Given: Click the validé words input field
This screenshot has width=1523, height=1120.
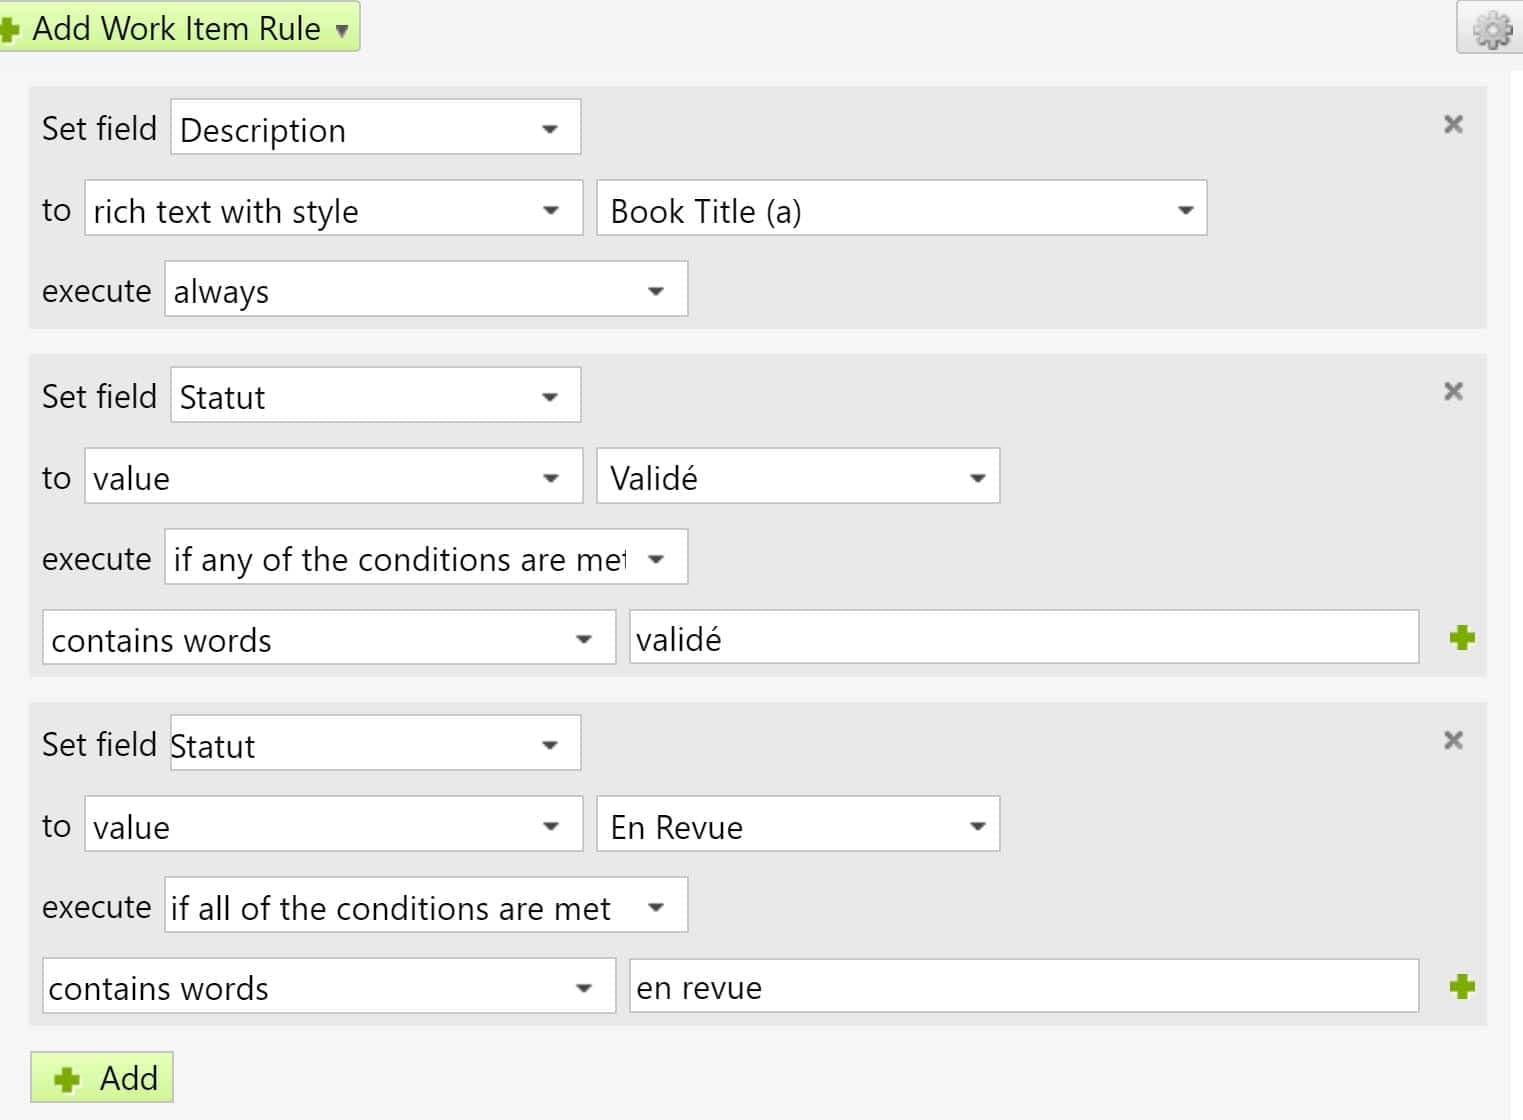Looking at the screenshot, I should [1023, 638].
